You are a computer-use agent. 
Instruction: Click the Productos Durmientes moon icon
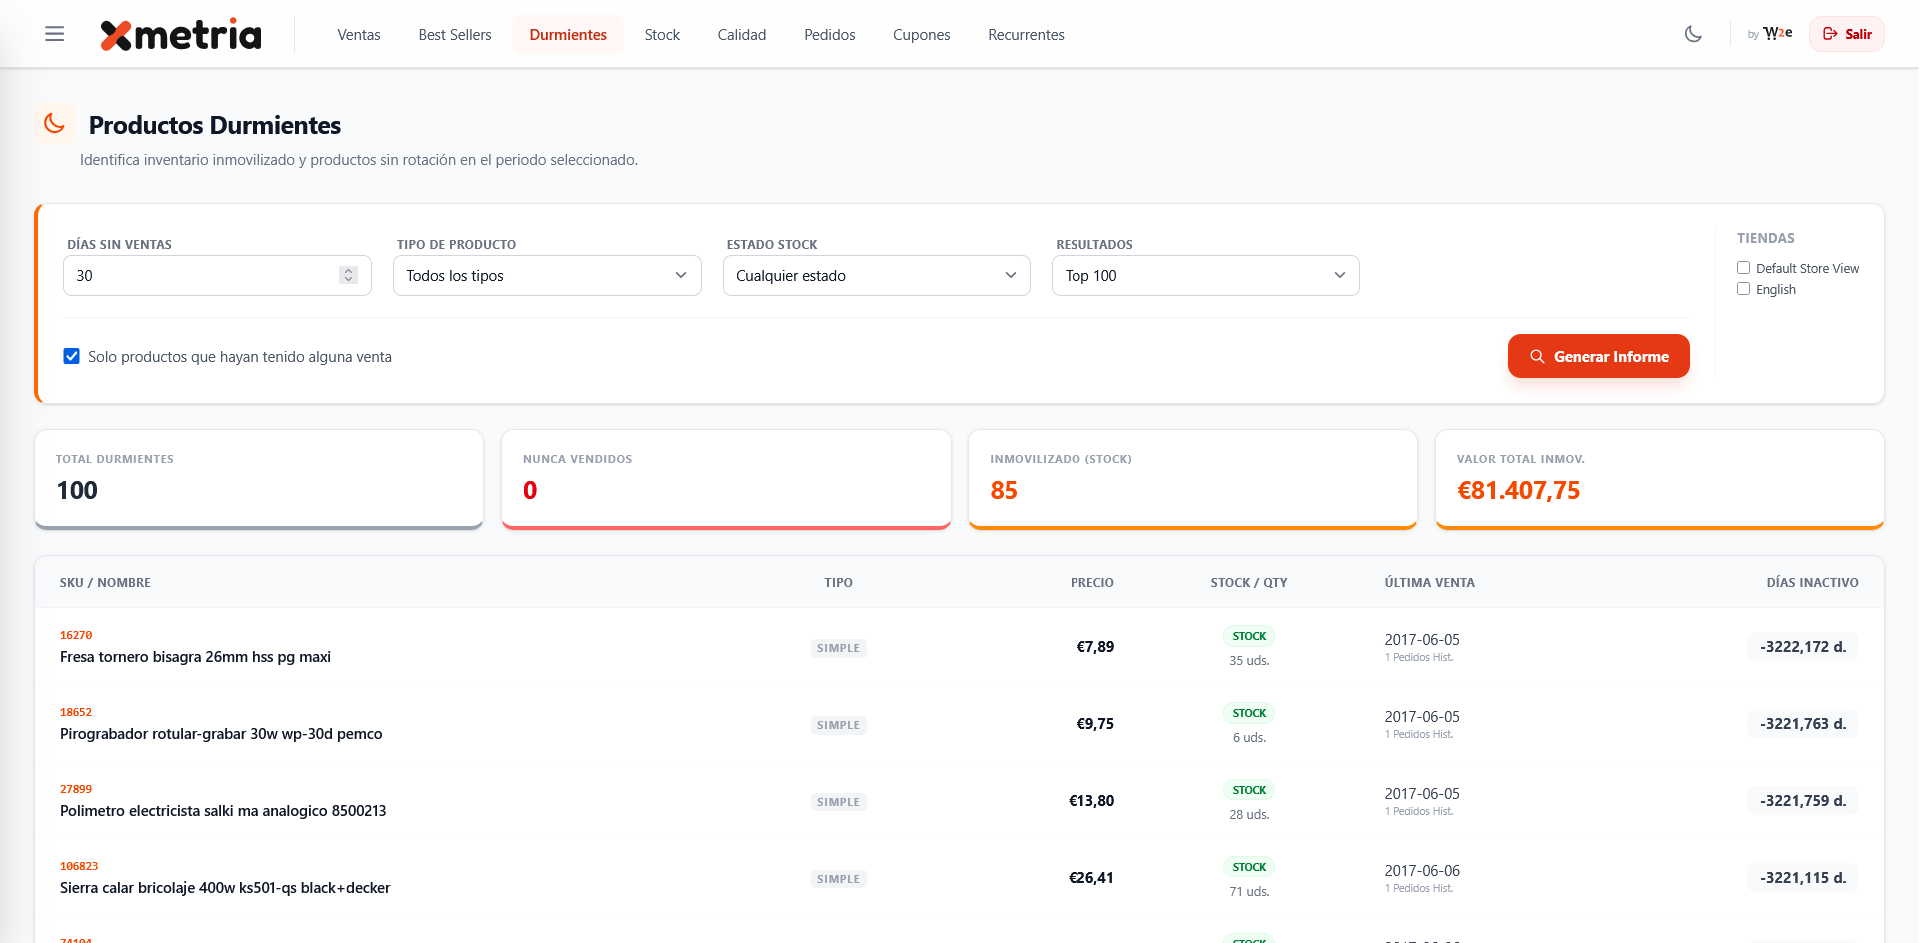55,124
